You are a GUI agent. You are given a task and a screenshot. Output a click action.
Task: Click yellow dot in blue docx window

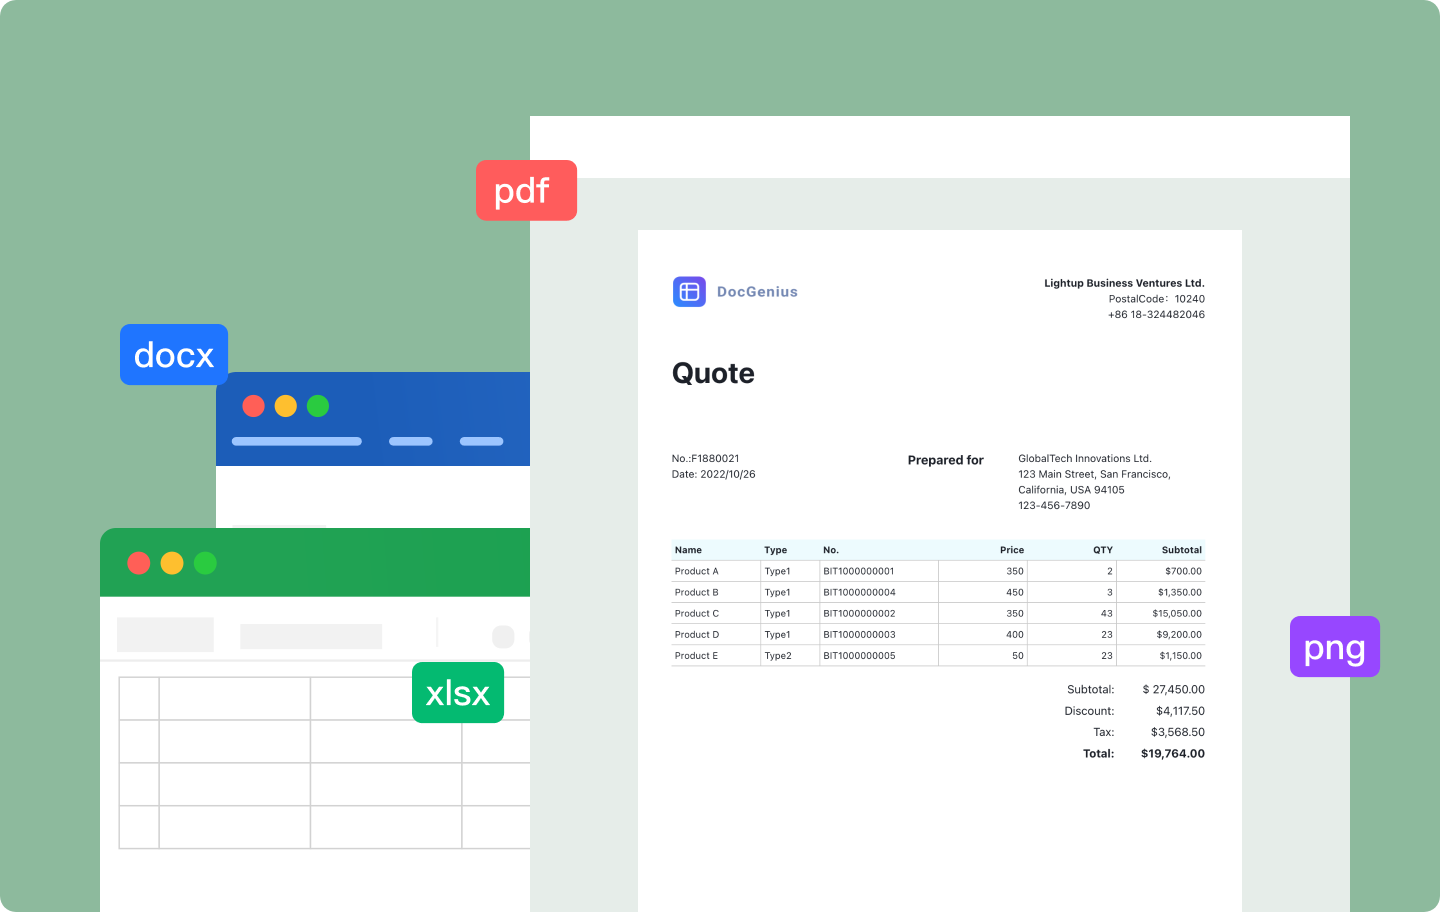pyautogui.click(x=286, y=406)
